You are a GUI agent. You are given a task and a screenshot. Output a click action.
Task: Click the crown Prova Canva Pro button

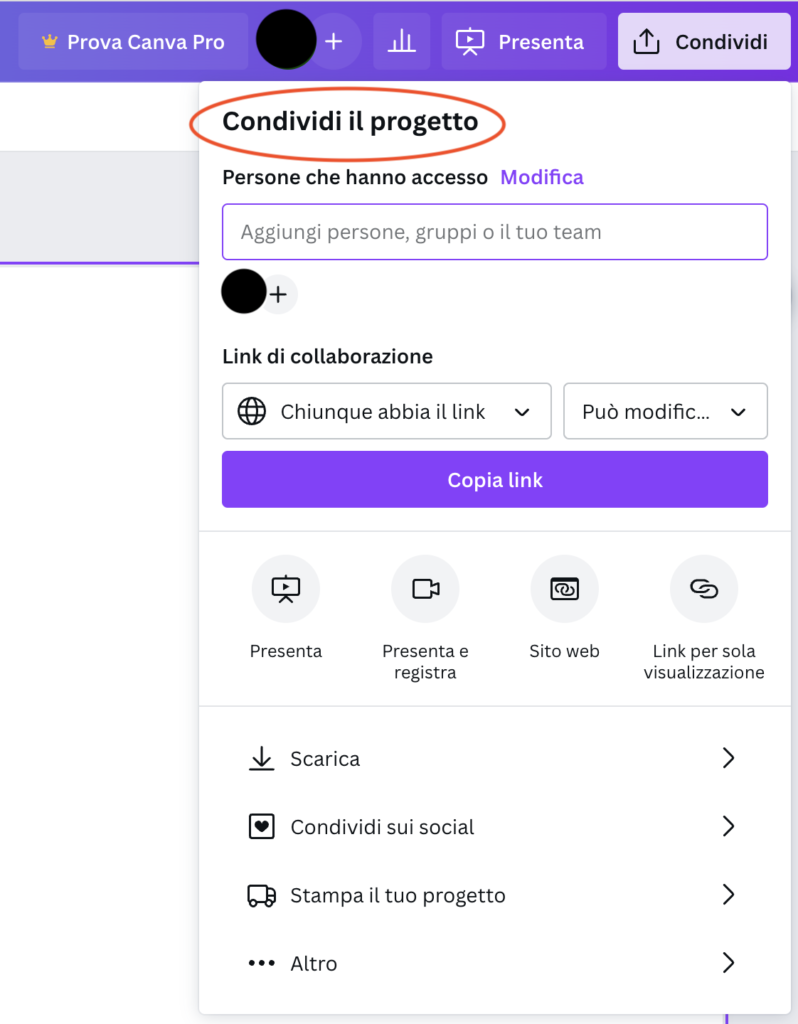point(133,42)
